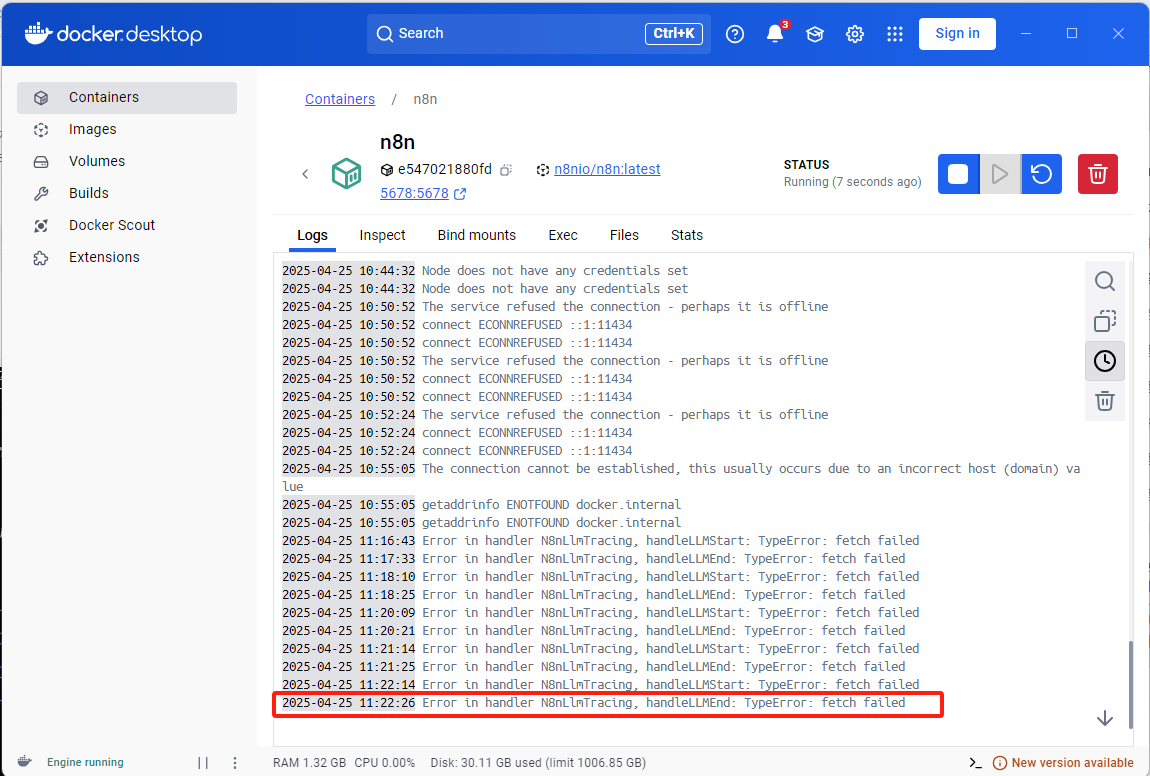1150x776 pixels.
Task: Open Docker Scout in the sidebar
Action: pyautogui.click(x=127, y=225)
